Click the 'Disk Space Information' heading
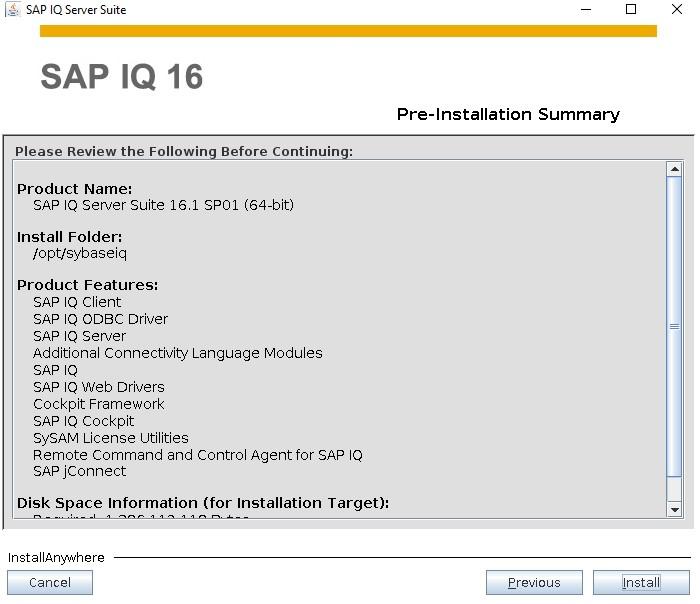700x604 pixels. [203, 503]
